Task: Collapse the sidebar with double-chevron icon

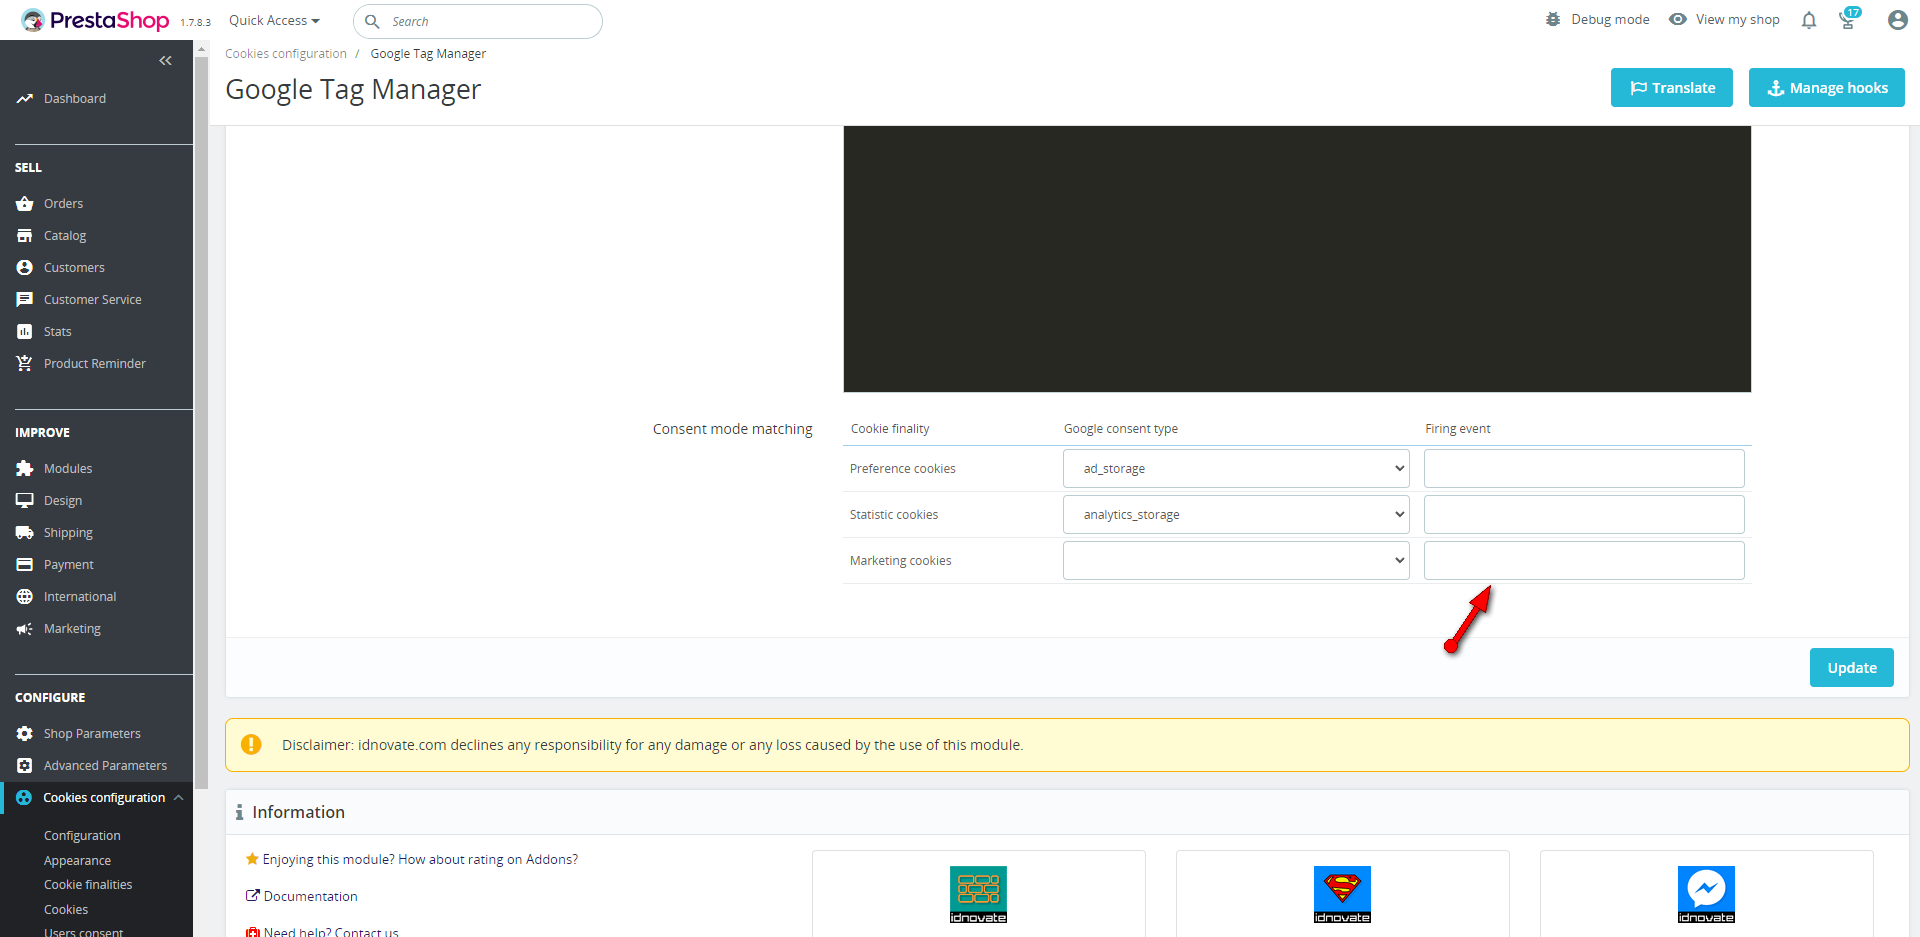Action: coord(165,61)
